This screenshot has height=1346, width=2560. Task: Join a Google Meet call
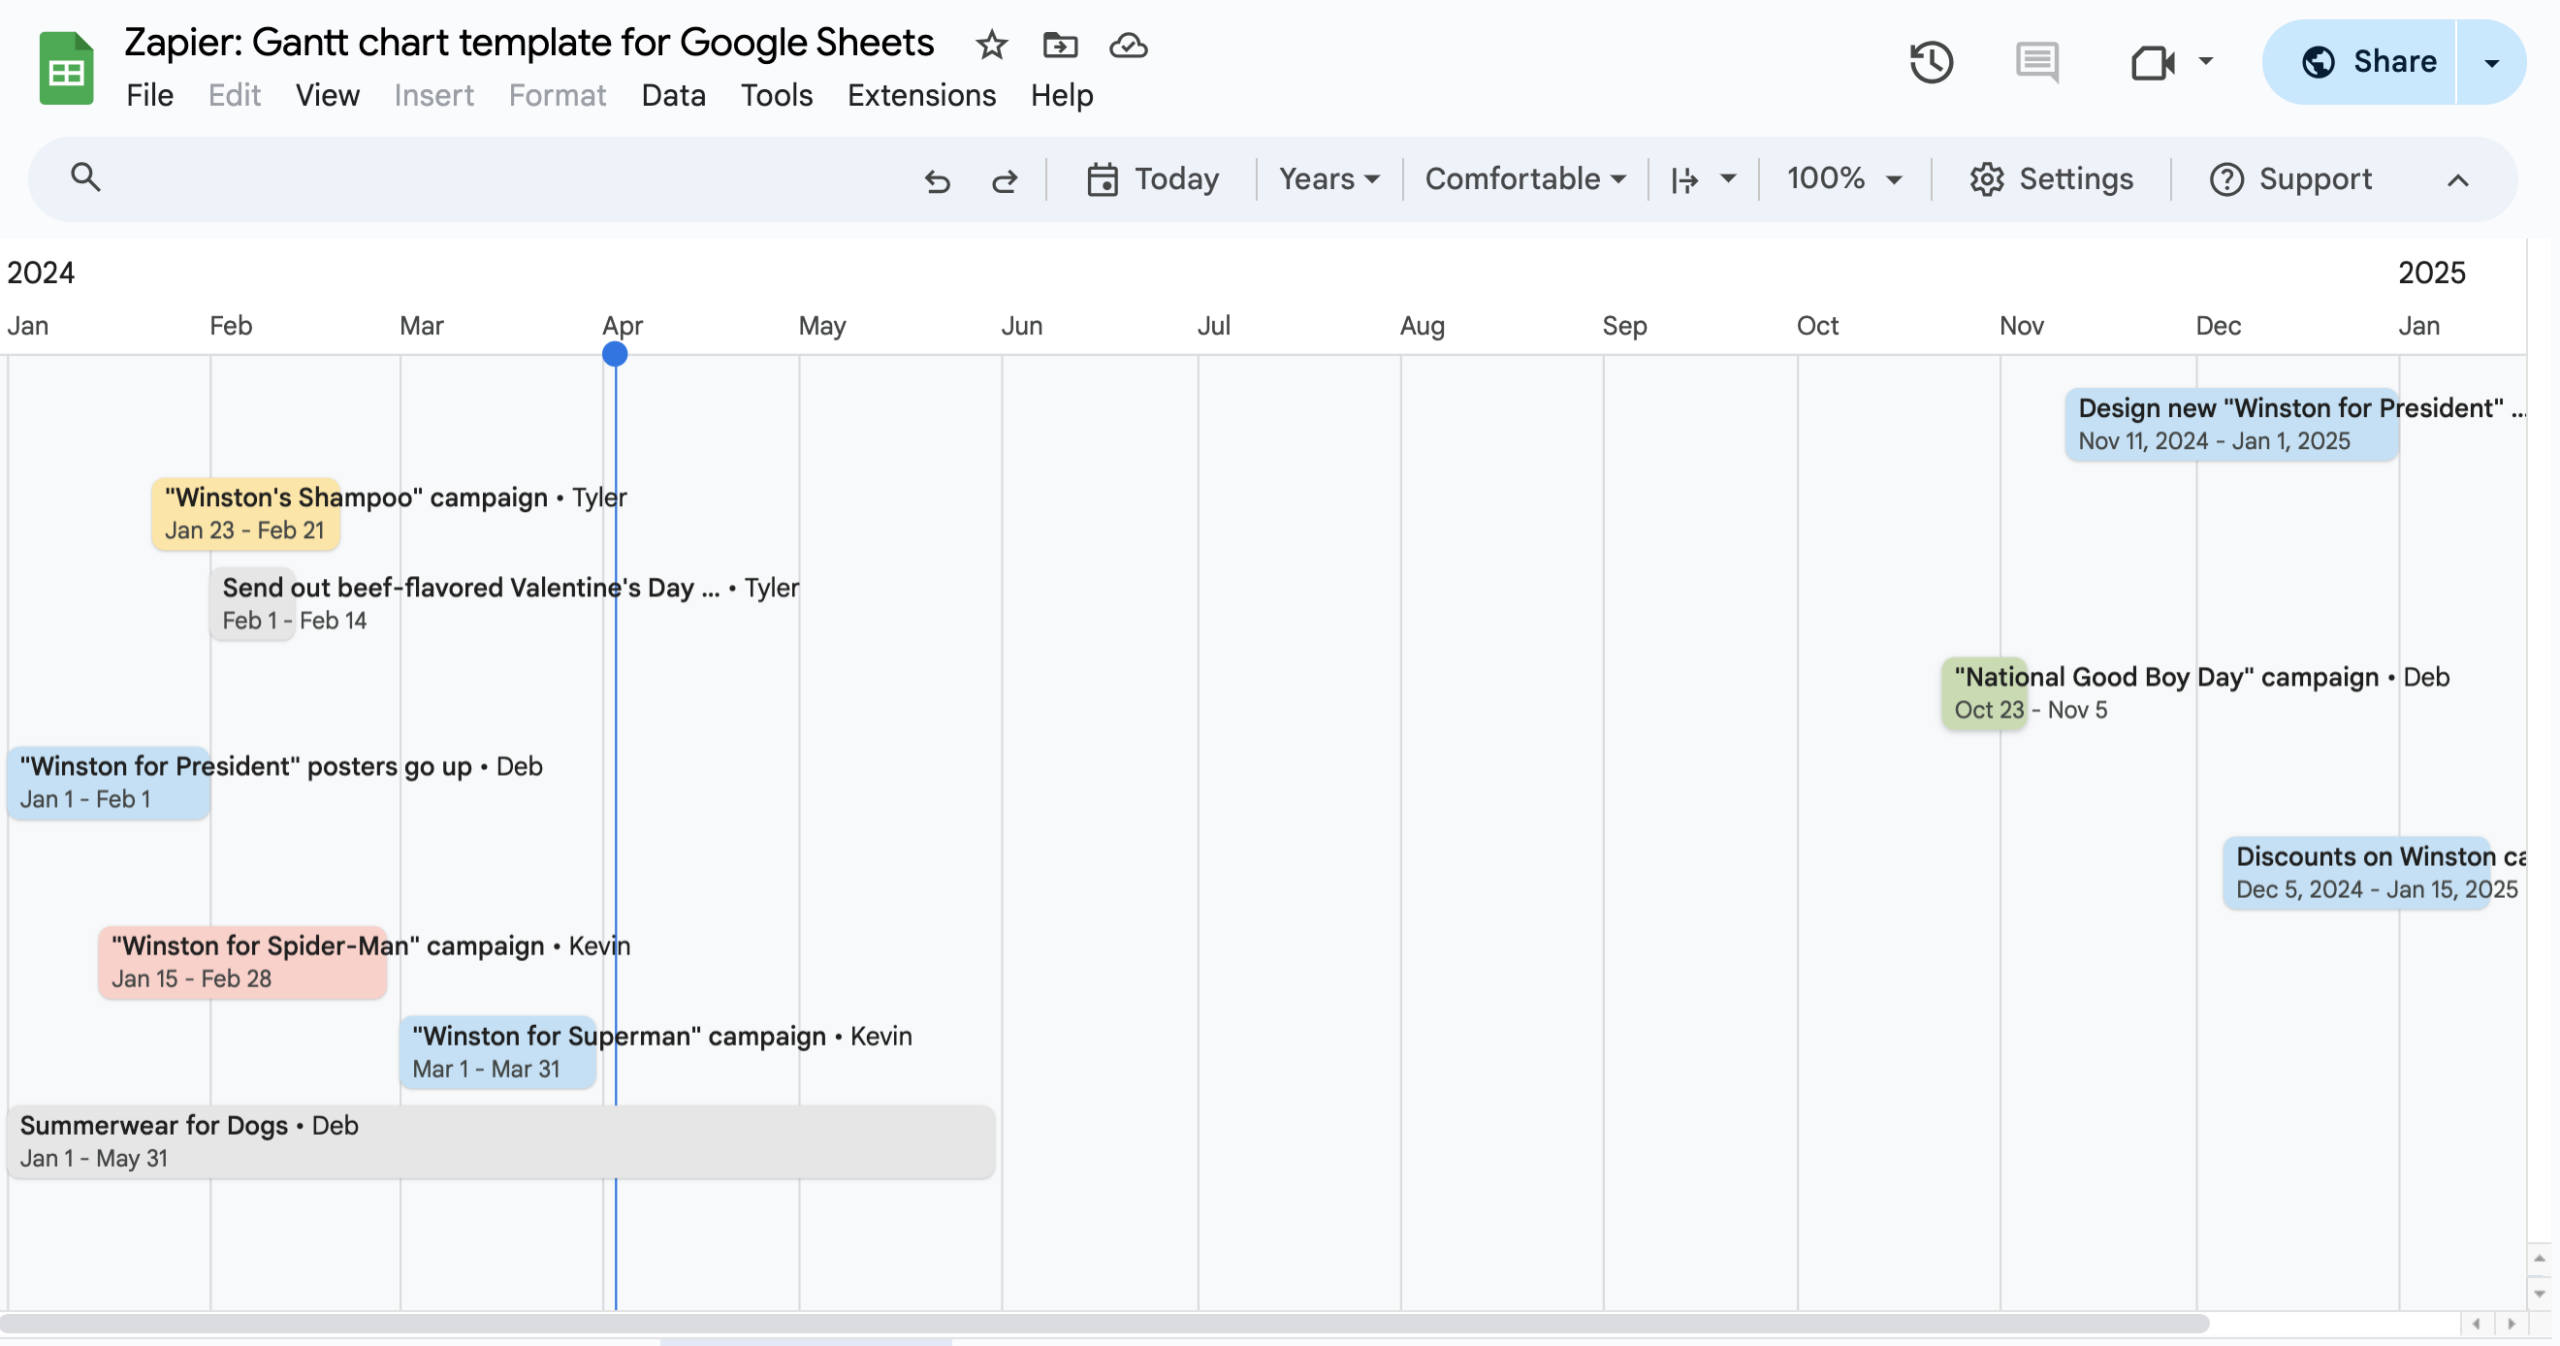(2153, 62)
